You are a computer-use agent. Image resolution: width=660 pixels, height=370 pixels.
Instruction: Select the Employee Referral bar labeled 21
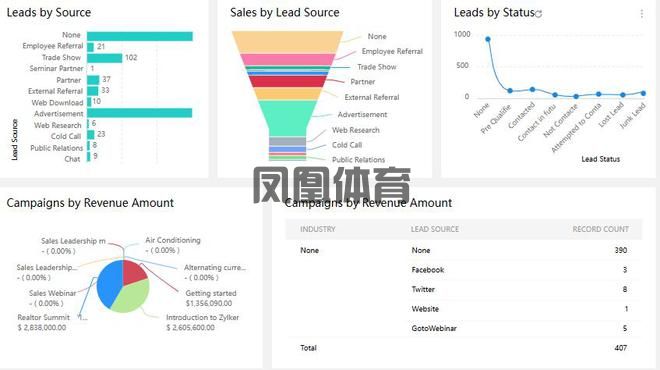(90, 47)
